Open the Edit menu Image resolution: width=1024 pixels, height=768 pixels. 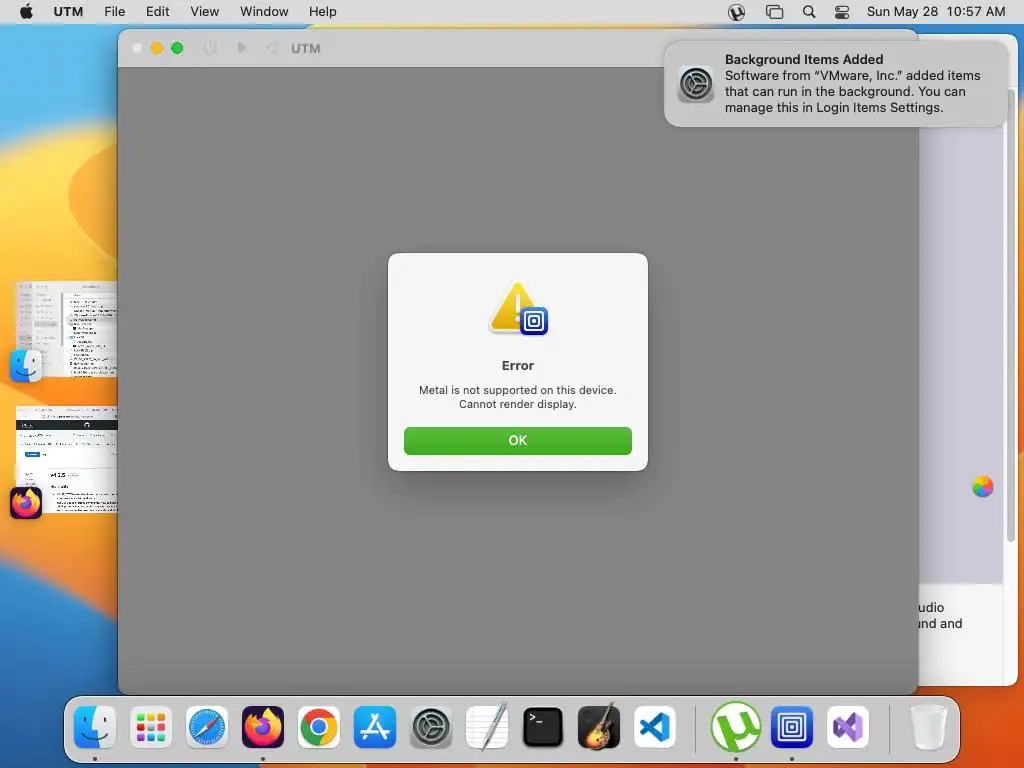pos(157,12)
